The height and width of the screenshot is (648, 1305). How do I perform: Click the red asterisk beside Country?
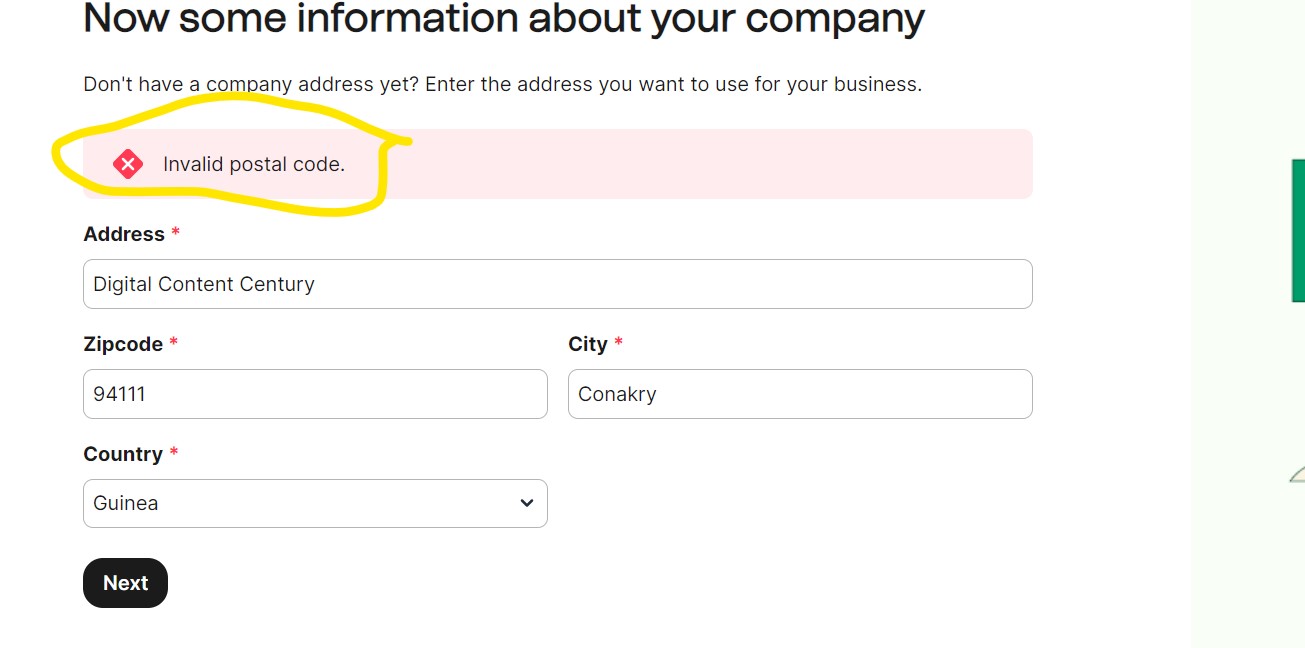click(x=174, y=453)
